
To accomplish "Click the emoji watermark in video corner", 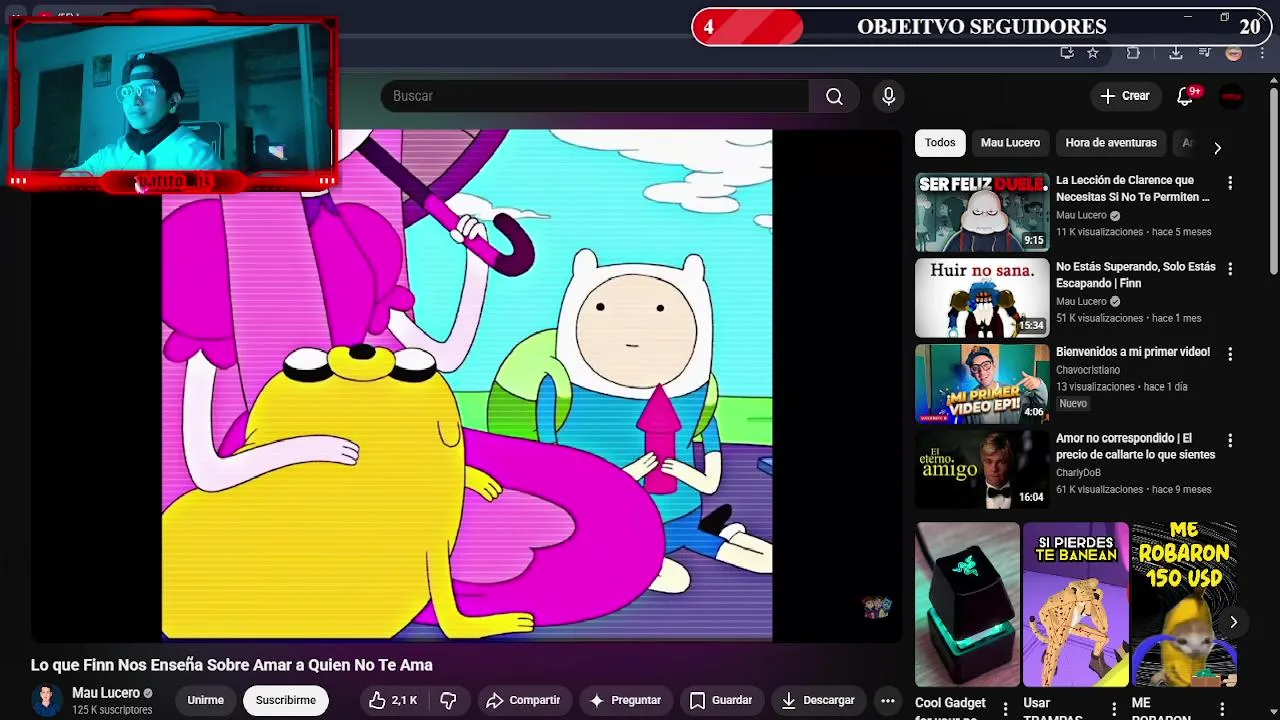I will tap(876, 607).
